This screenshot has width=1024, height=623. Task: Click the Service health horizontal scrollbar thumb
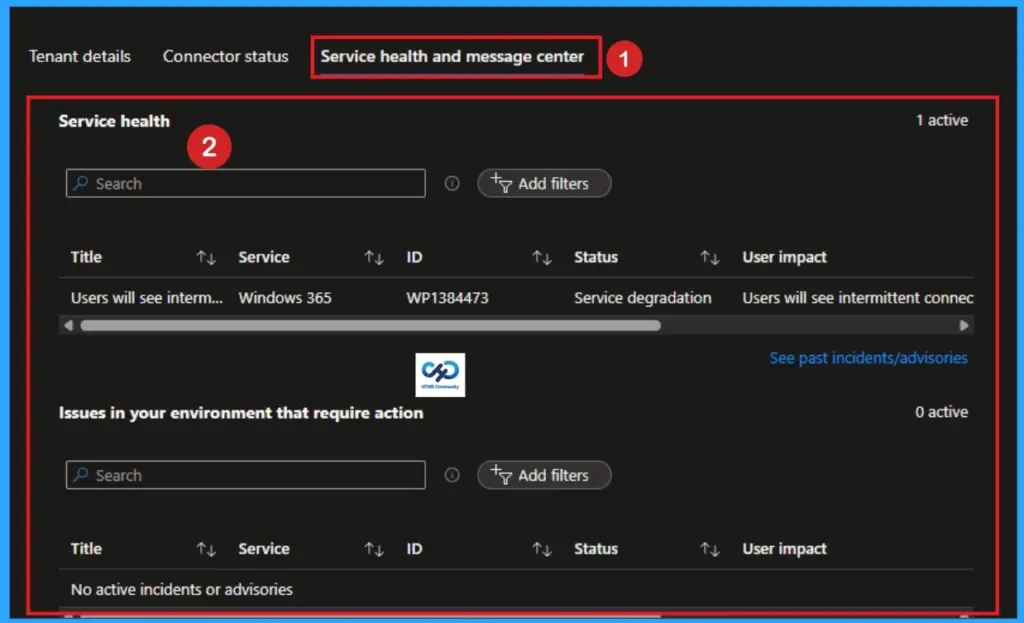[370, 325]
